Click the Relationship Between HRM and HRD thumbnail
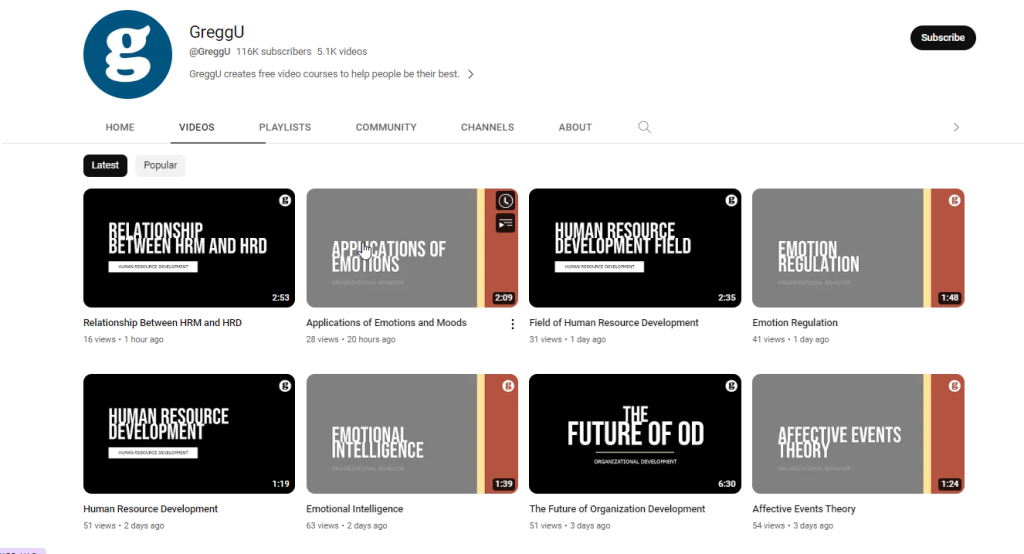Screen dimensions: 1024x554 [x=189, y=247]
